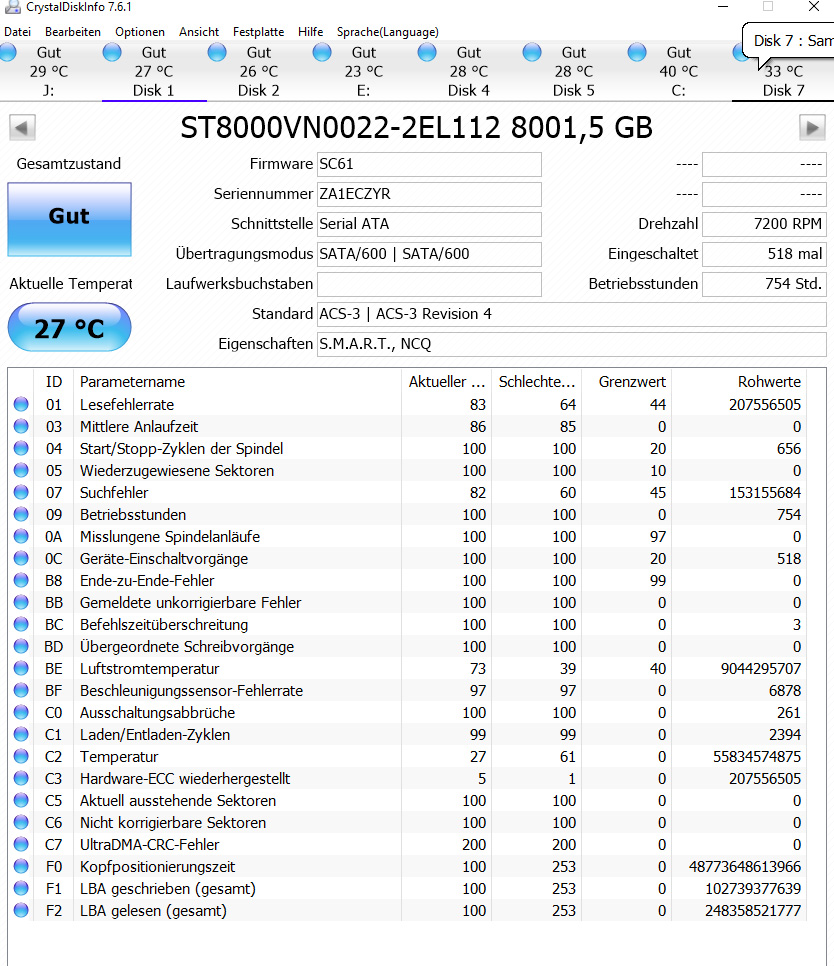Select drive E: tab
834x966 pixels.
click(x=363, y=71)
